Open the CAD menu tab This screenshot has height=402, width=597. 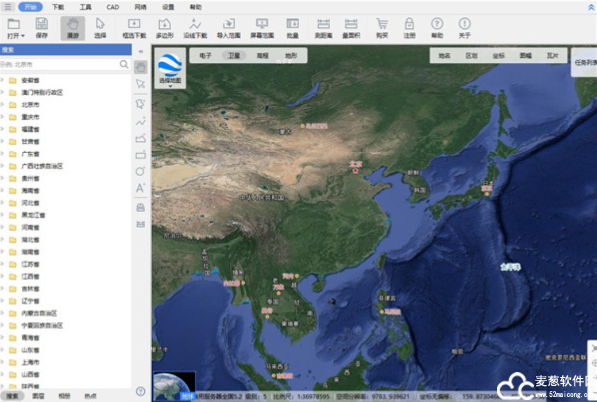click(113, 7)
